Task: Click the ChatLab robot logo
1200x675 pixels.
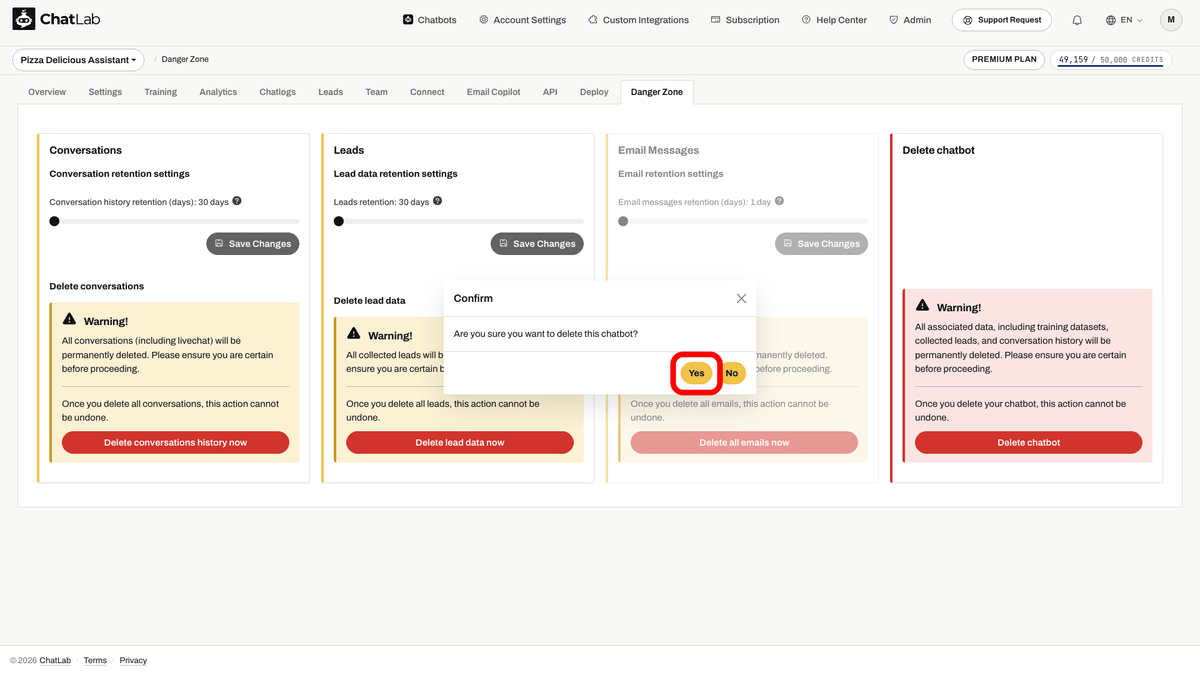Action: point(24,19)
